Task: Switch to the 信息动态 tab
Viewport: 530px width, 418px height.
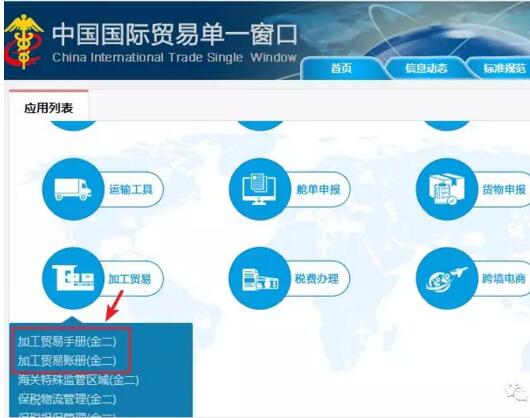Action: click(x=426, y=68)
